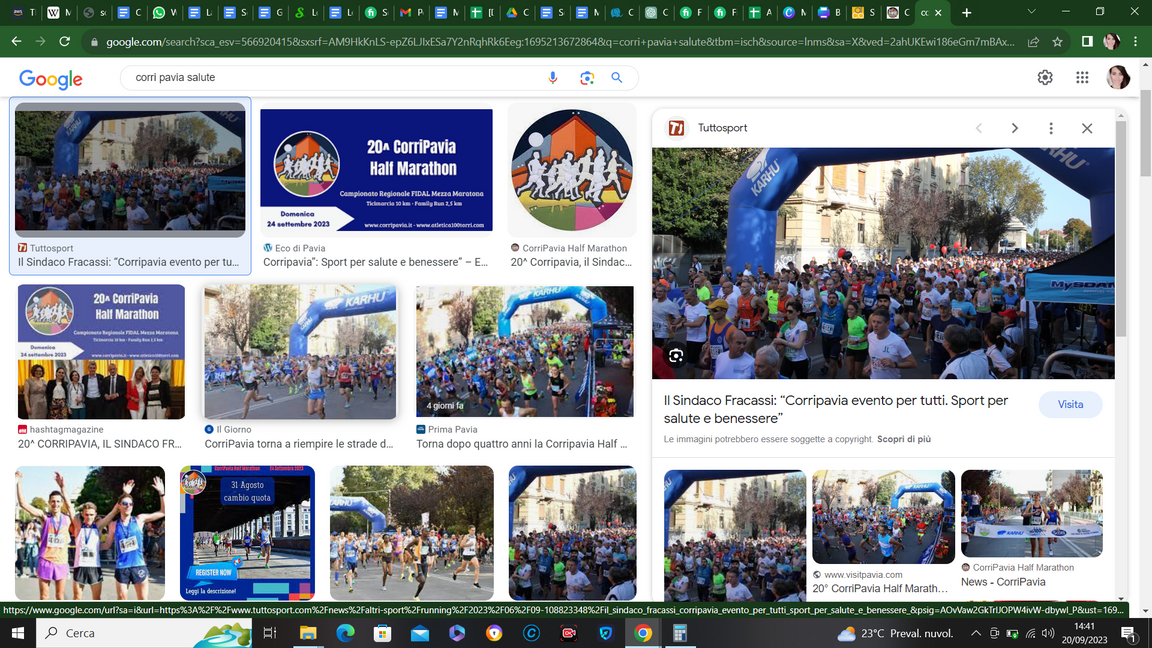Click Lens icon on preview image
1152x648 pixels.
(676, 356)
